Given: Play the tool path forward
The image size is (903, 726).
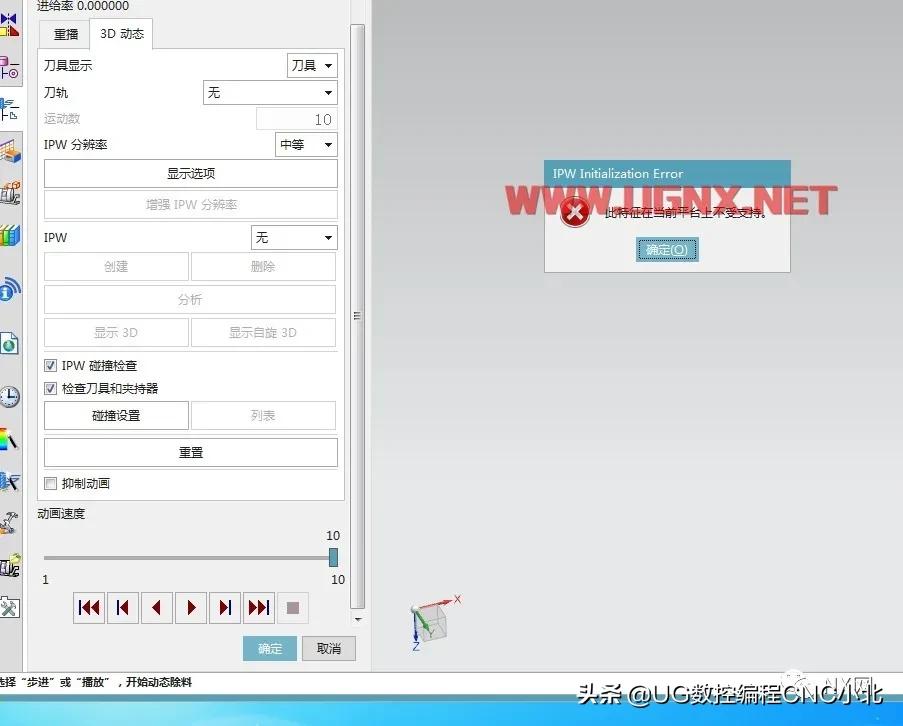Looking at the screenshot, I should click(x=191, y=607).
